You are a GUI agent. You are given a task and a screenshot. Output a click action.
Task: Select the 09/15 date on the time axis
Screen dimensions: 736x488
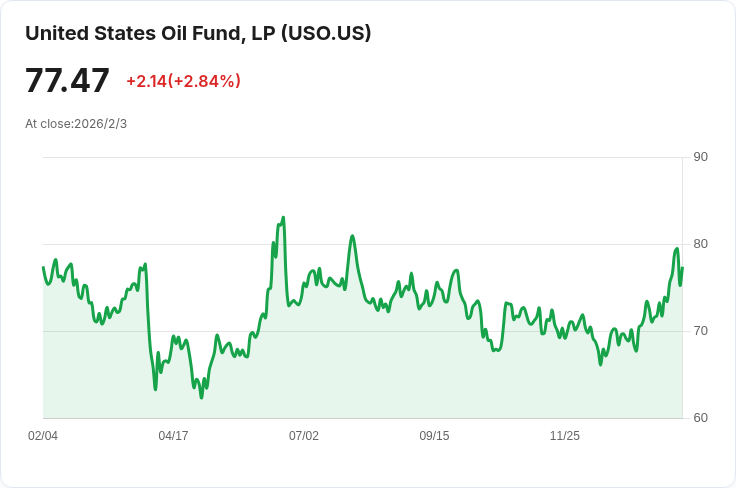tap(434, 436)
